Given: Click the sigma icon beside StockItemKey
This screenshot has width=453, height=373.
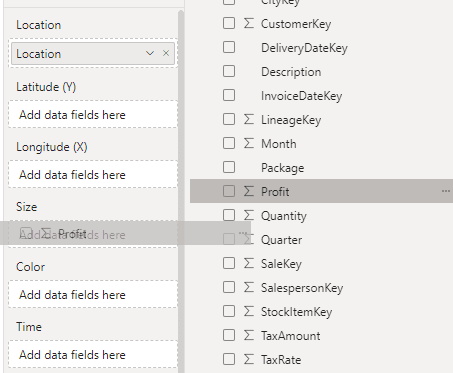Looking at the screenshot, I should (x=249, y=311).
